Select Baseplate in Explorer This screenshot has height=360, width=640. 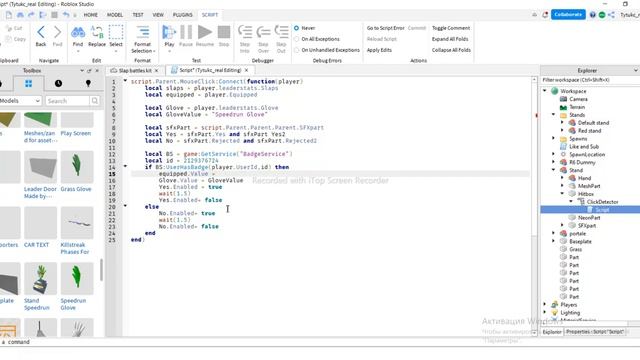(x=580, y=241)
